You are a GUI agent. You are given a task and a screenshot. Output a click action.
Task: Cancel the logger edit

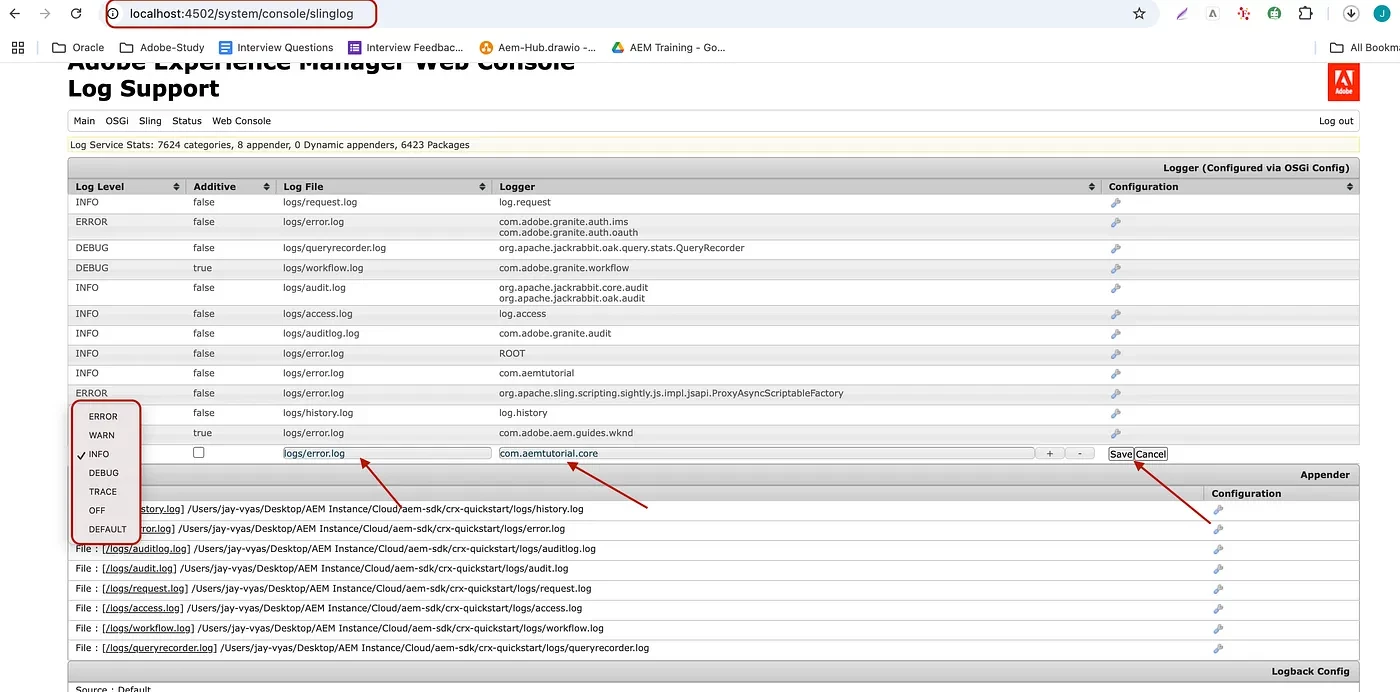[1151, 454]
